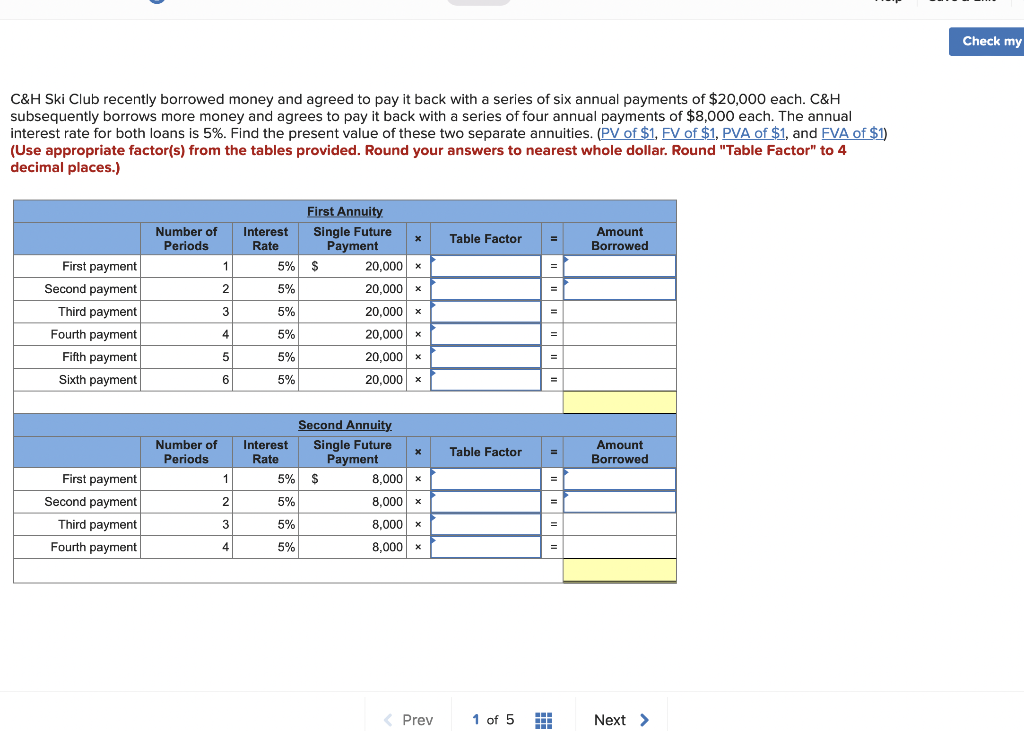Click Table Factor field for Second Annuity first payment
1024x731 pixels.
coord(486,479)
